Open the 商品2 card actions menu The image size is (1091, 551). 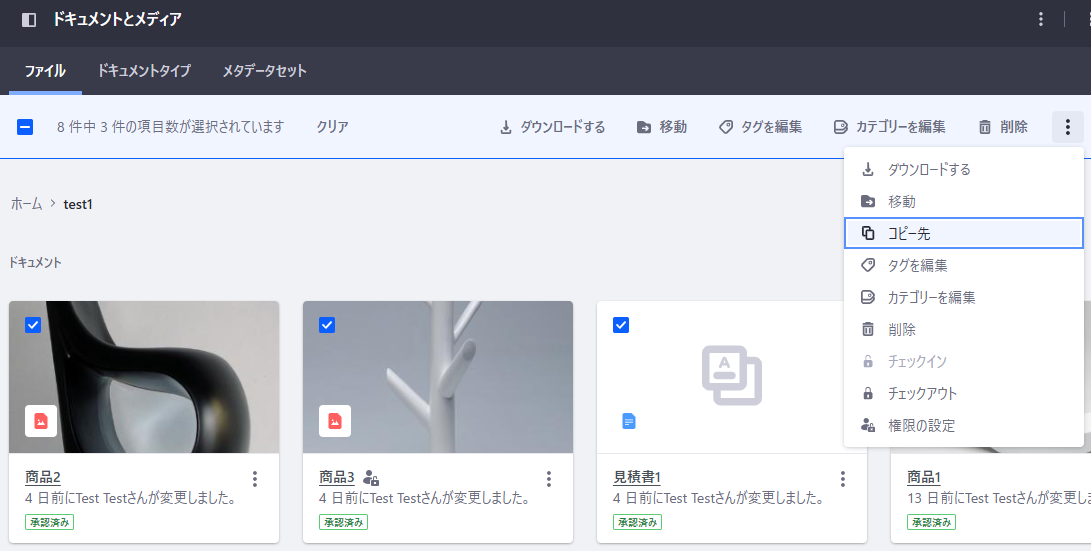255,479
